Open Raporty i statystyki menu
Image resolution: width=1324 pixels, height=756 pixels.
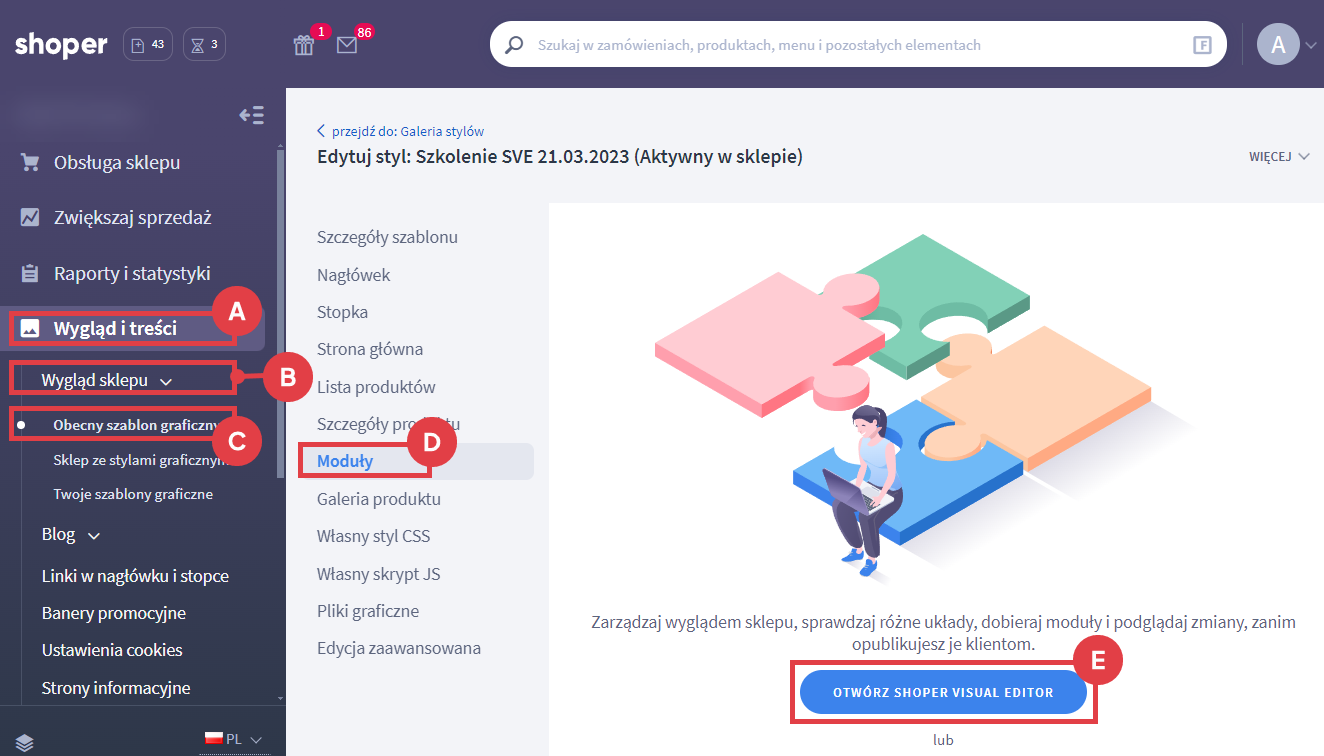pyautogui.click(x=132, y=273)
